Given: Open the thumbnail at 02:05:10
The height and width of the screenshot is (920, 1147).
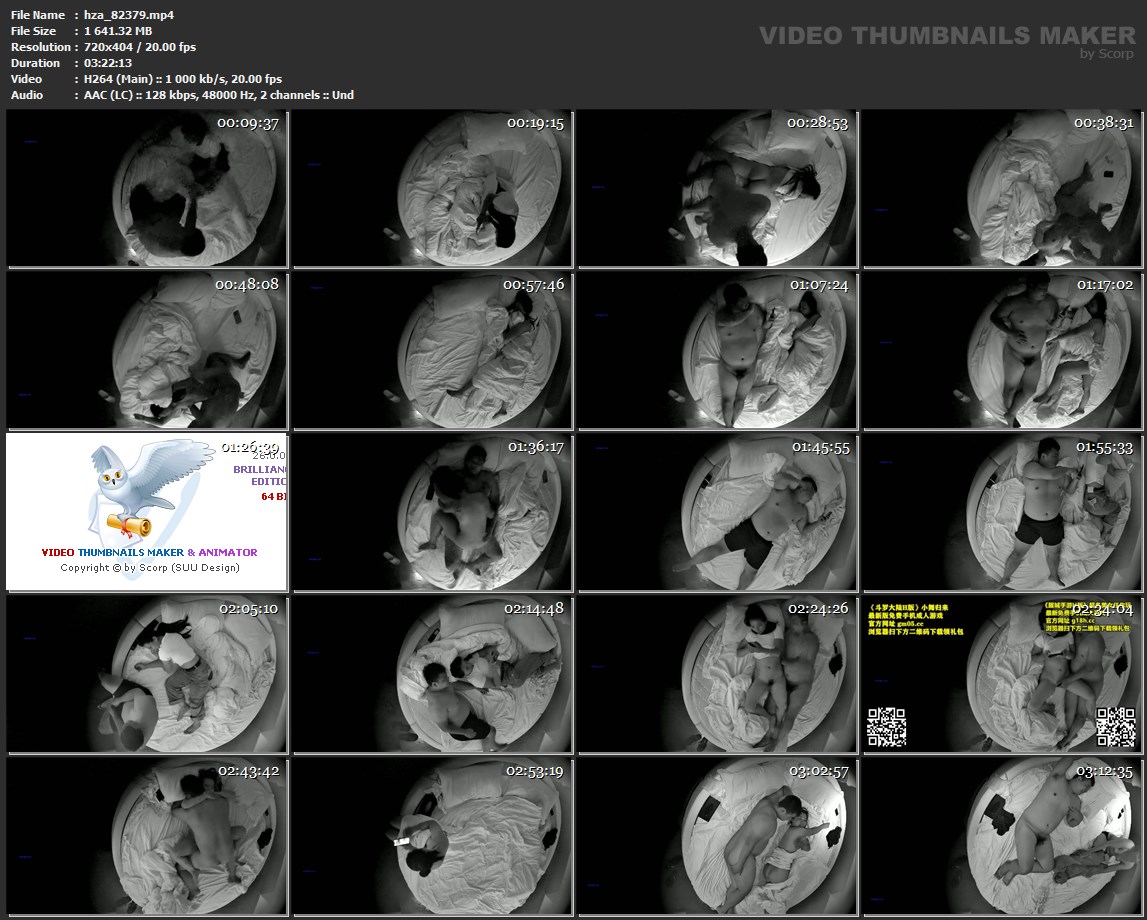Looking at the screenshot, I should [x=147, y=674].
